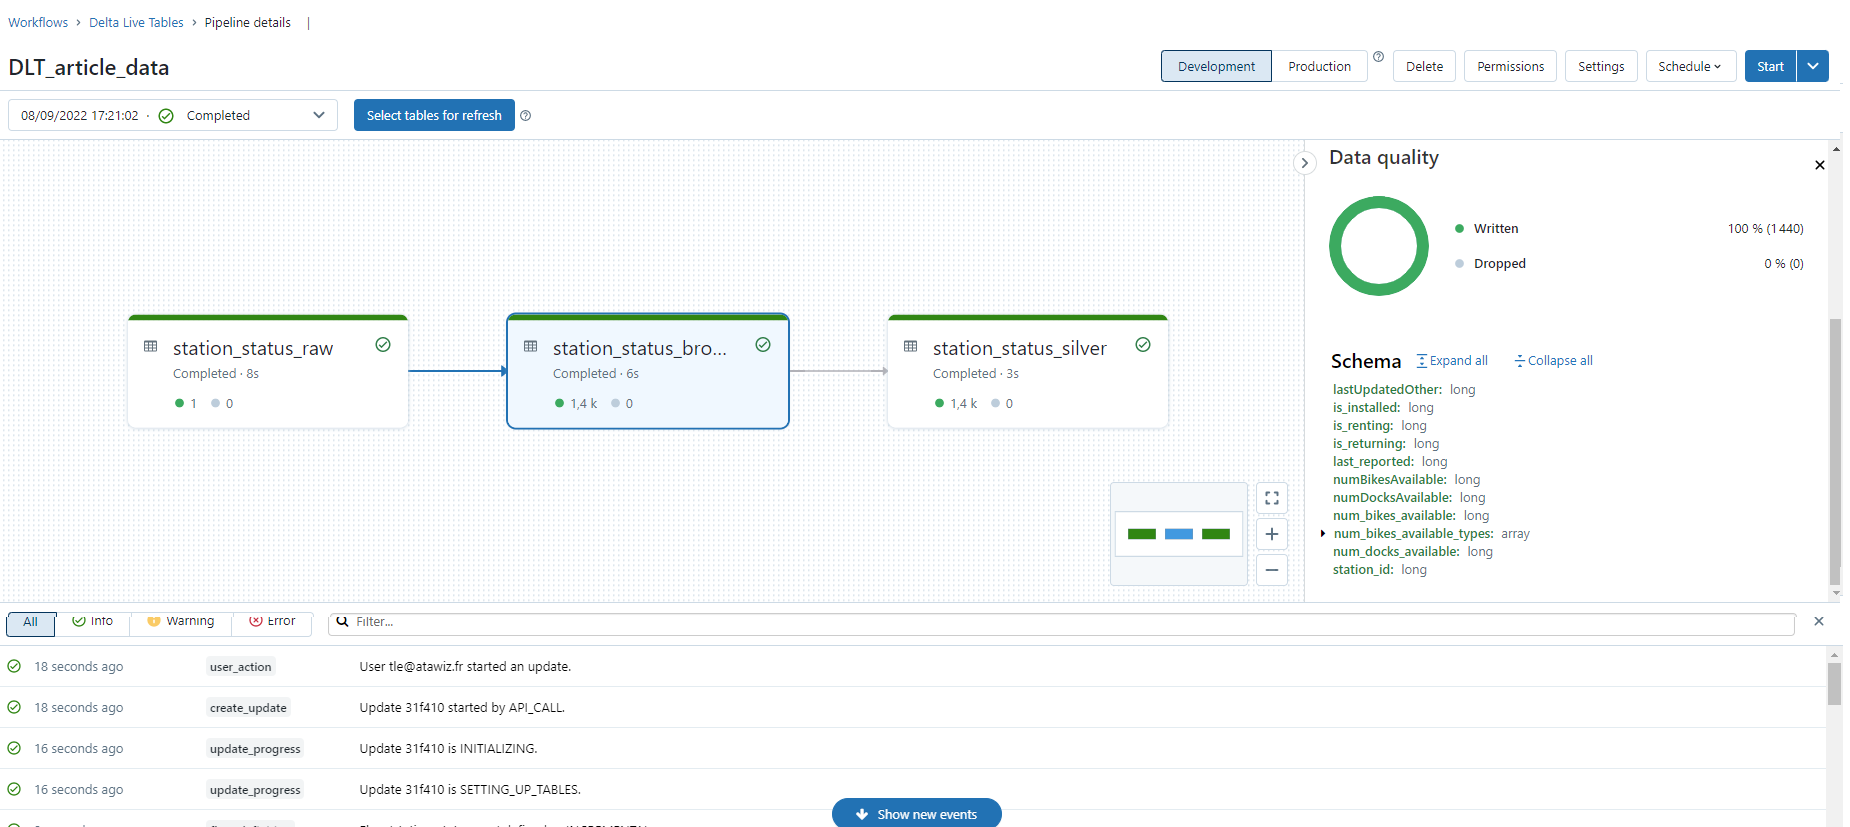Switch pipeline to Production mode

(x=1318, y=67)
